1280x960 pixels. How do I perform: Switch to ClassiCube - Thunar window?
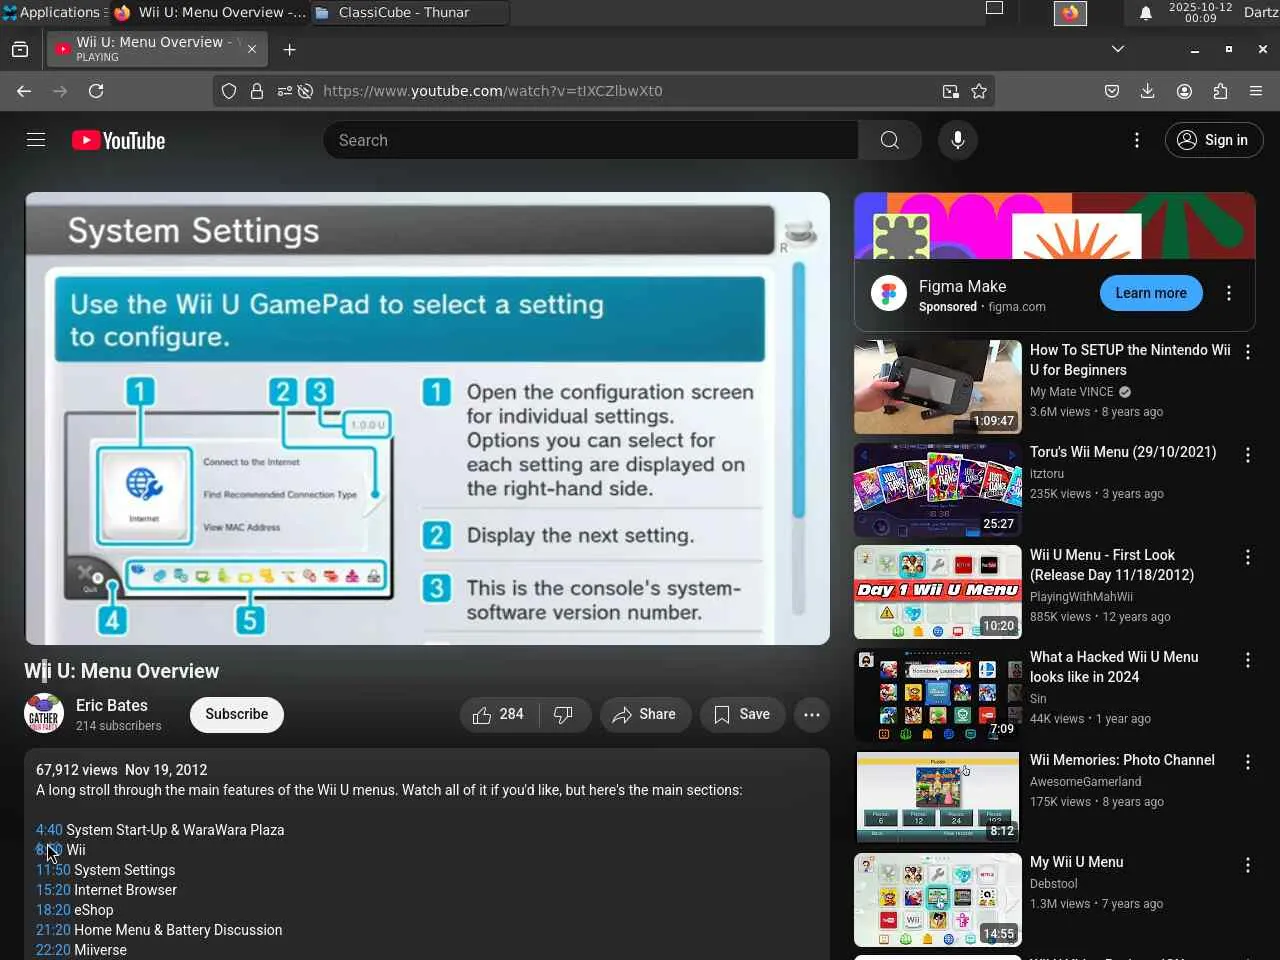(x=411, y=13)
